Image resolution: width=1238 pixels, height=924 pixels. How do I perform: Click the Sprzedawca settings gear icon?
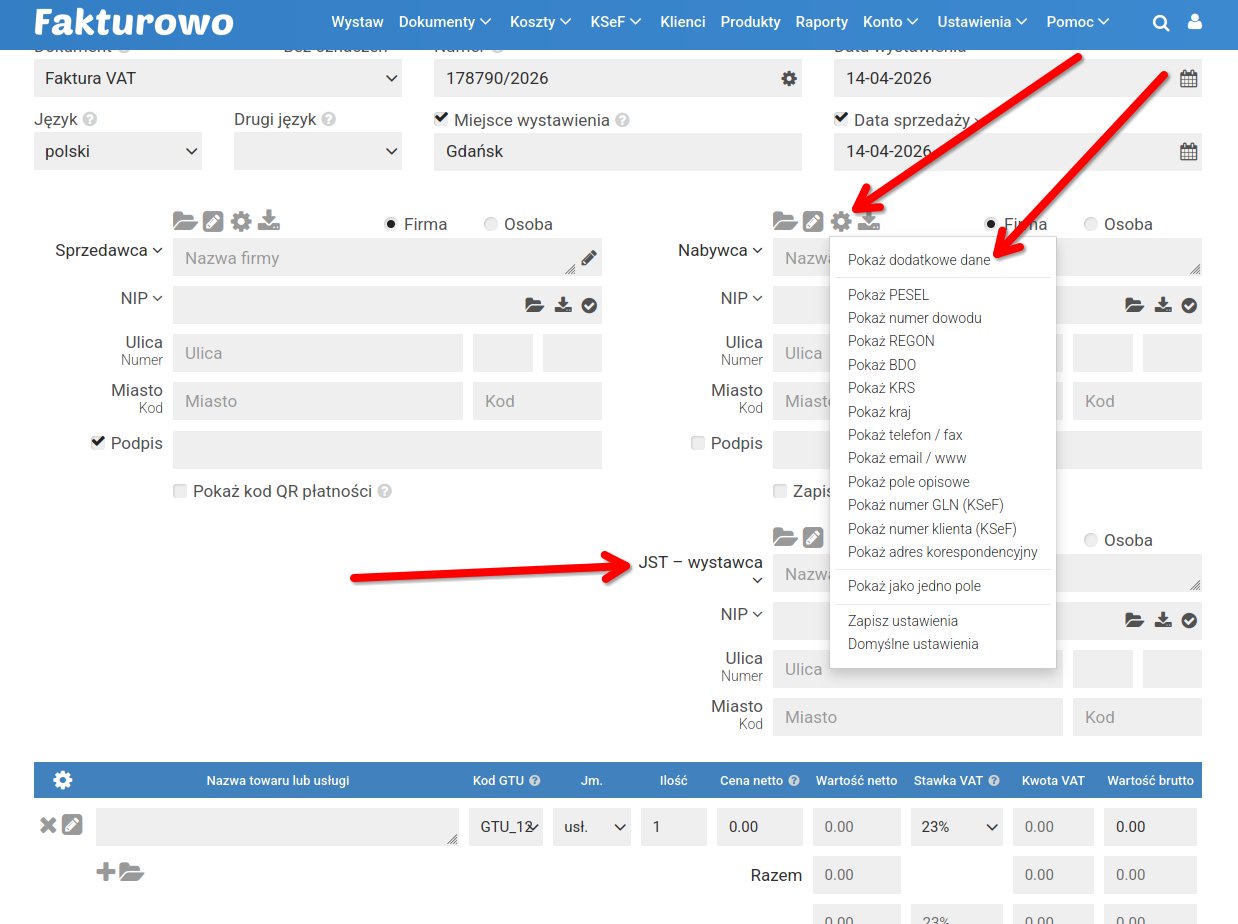point(241,221)
